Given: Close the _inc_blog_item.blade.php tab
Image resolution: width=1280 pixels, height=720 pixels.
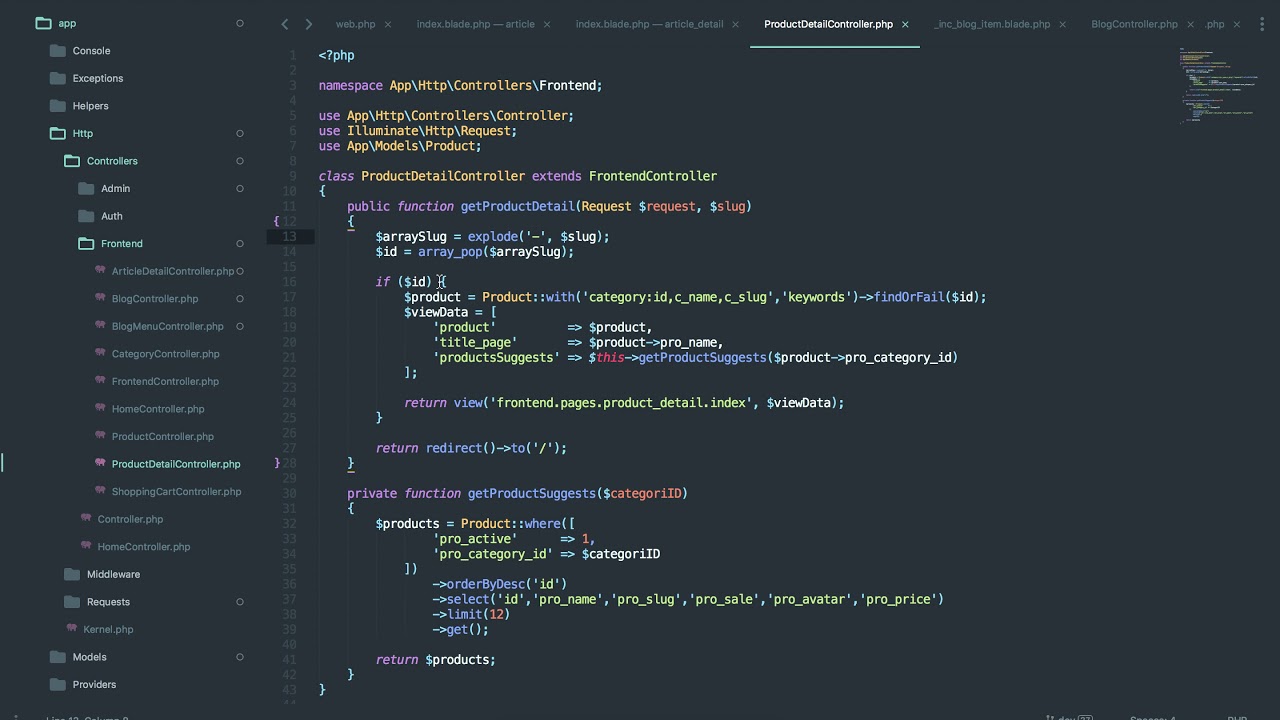Looking at the screenshot, I should tap(1062, 24).
